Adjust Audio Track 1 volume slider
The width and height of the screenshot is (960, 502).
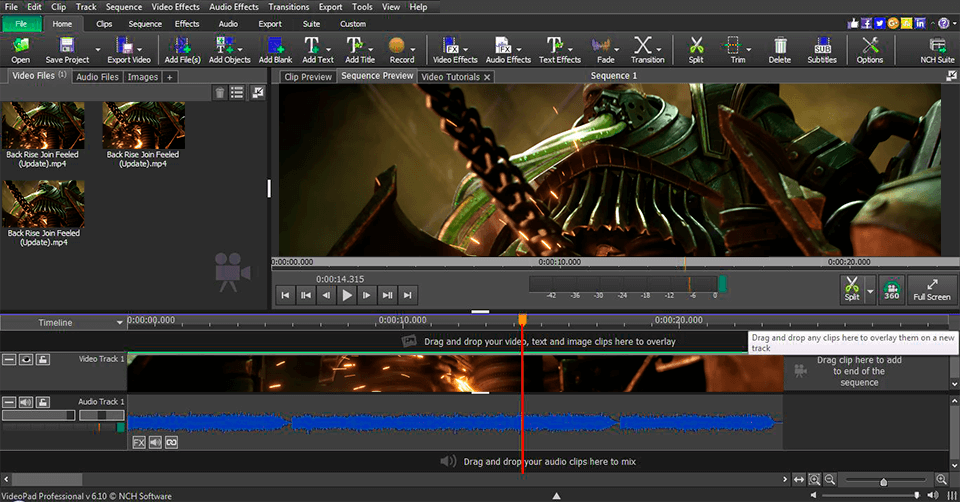point(38,415)
